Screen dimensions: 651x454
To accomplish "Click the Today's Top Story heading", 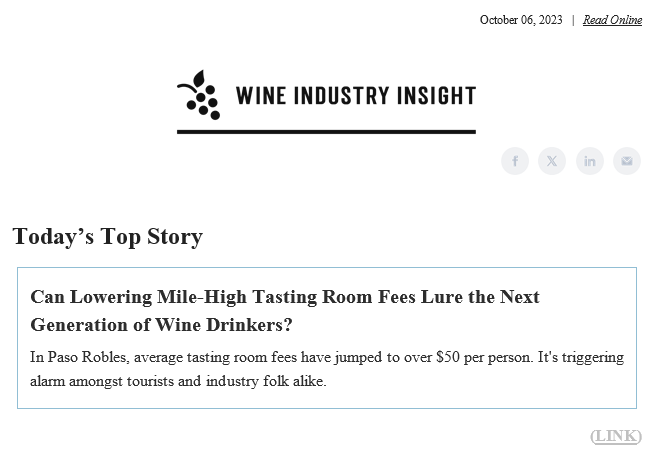I will [108, 237].
